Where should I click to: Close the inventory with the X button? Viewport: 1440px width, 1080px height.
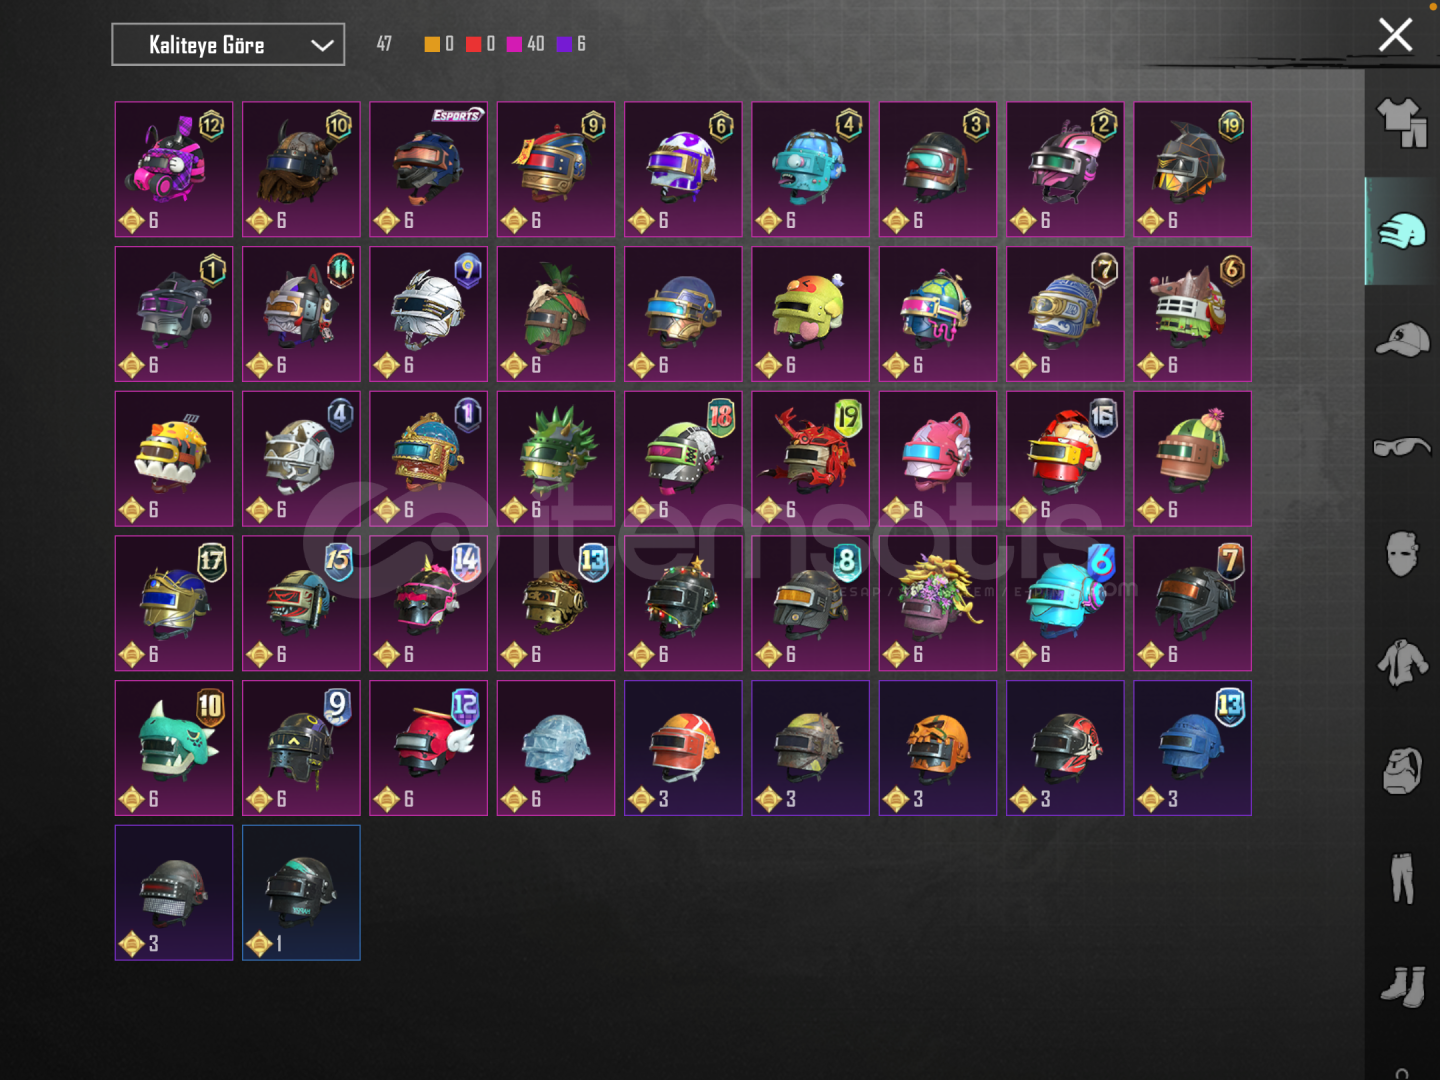pyautogui.click(x=1395, y=35)
